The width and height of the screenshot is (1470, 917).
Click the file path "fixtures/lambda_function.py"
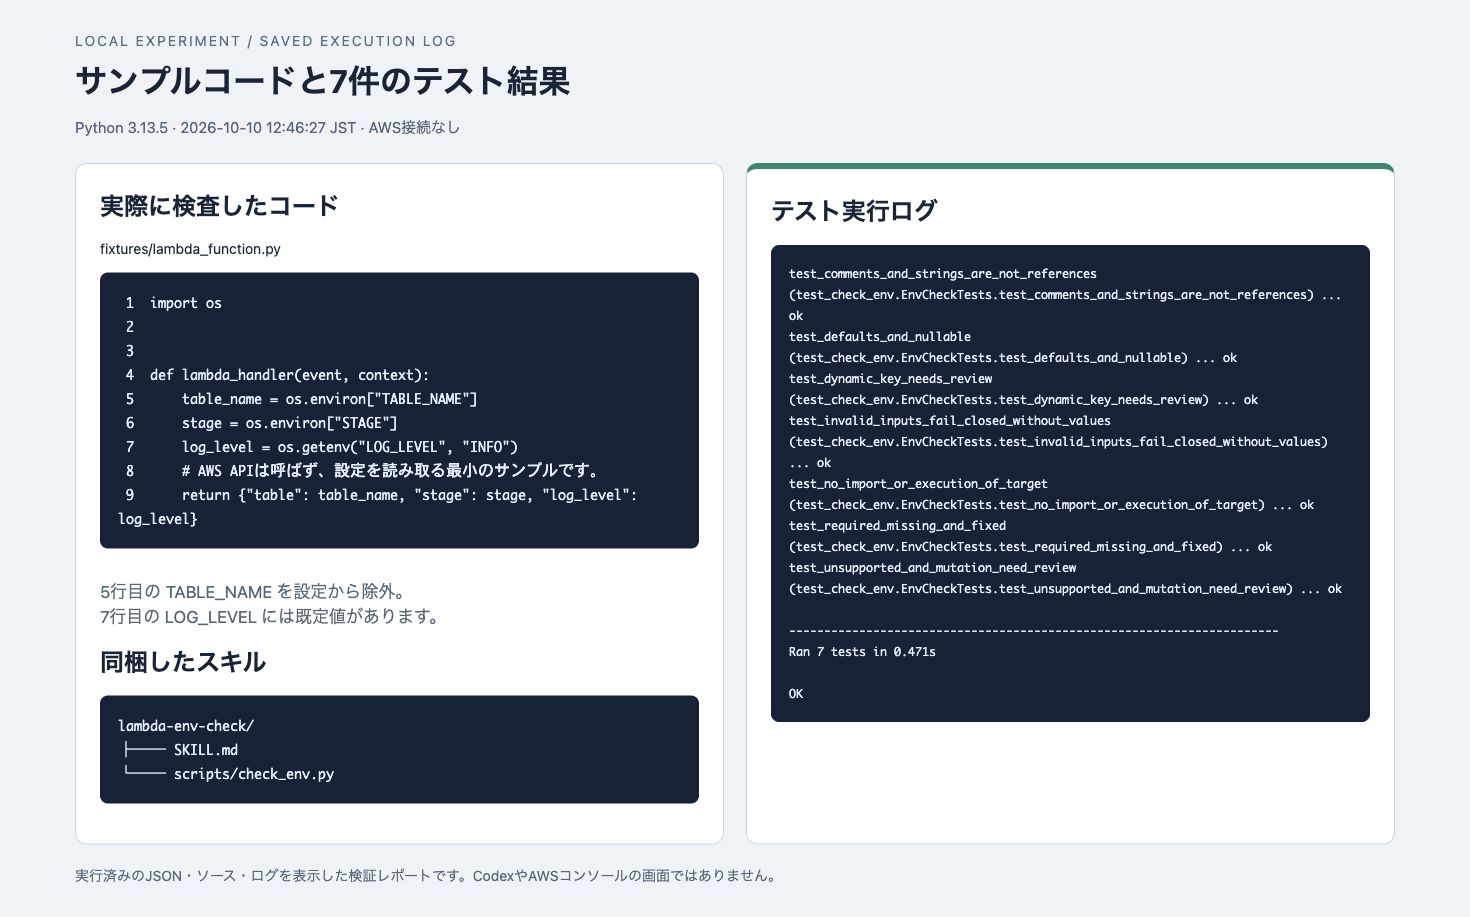[190, 249]
